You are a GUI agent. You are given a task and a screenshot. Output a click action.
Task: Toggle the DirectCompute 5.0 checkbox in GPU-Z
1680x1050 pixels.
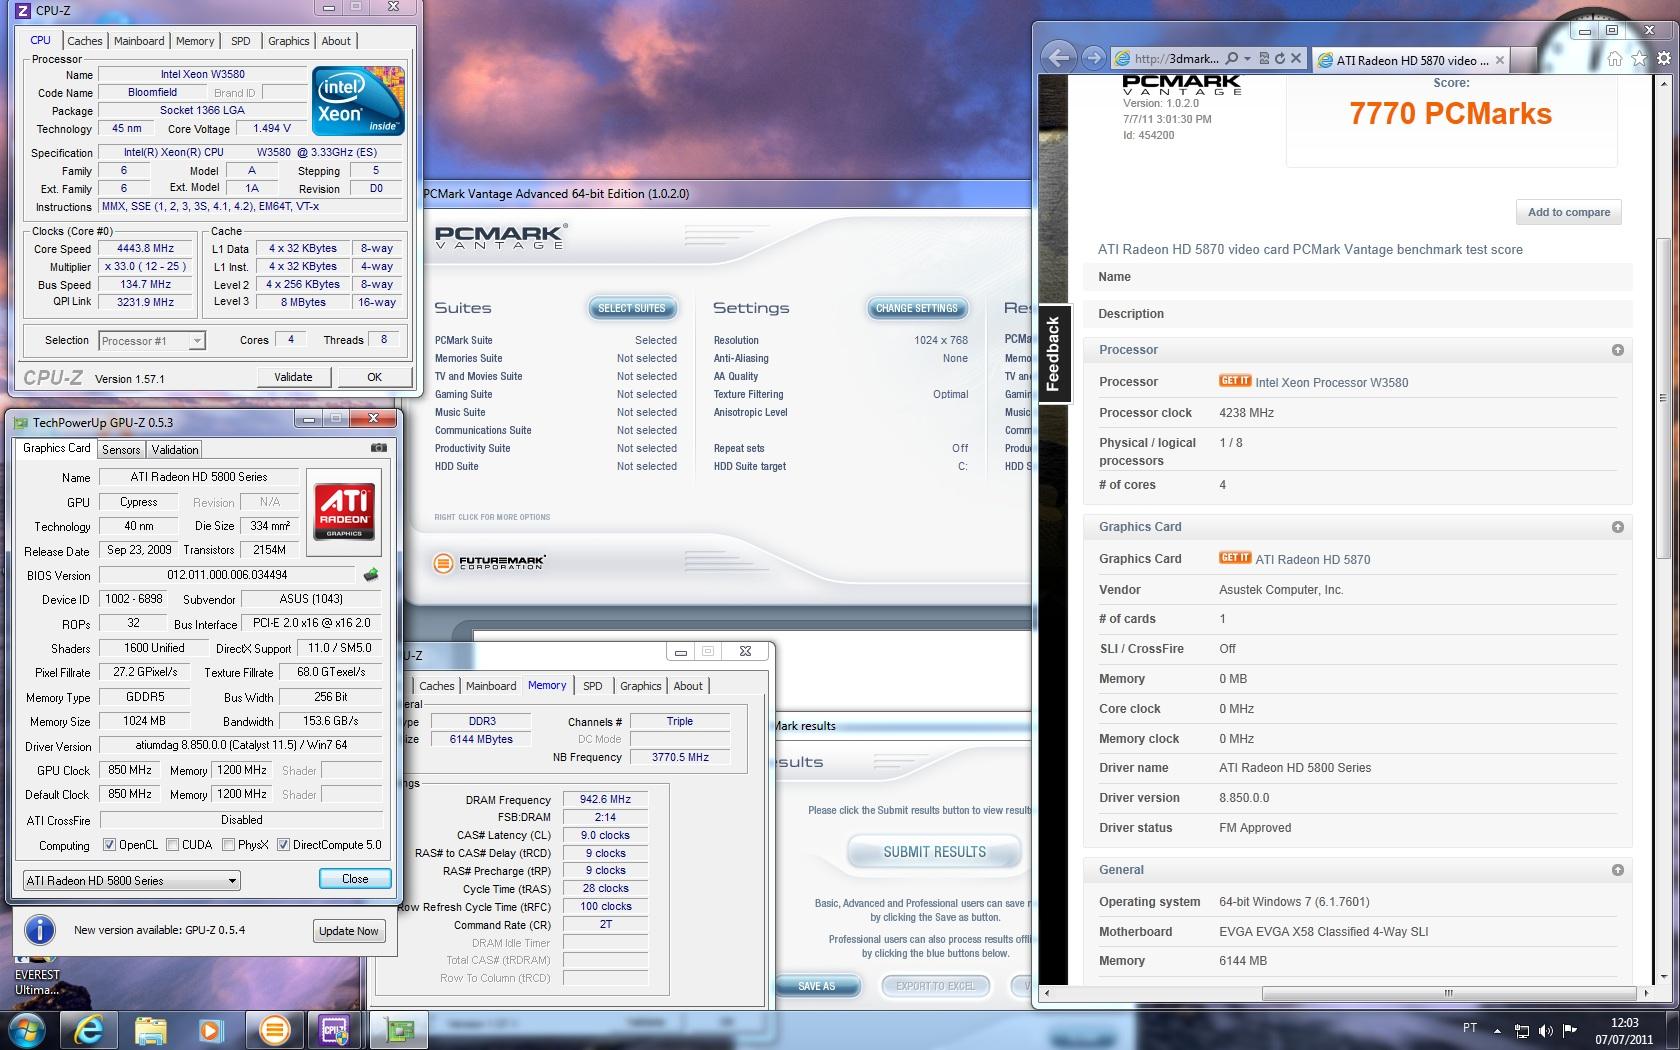coord(284,845)
